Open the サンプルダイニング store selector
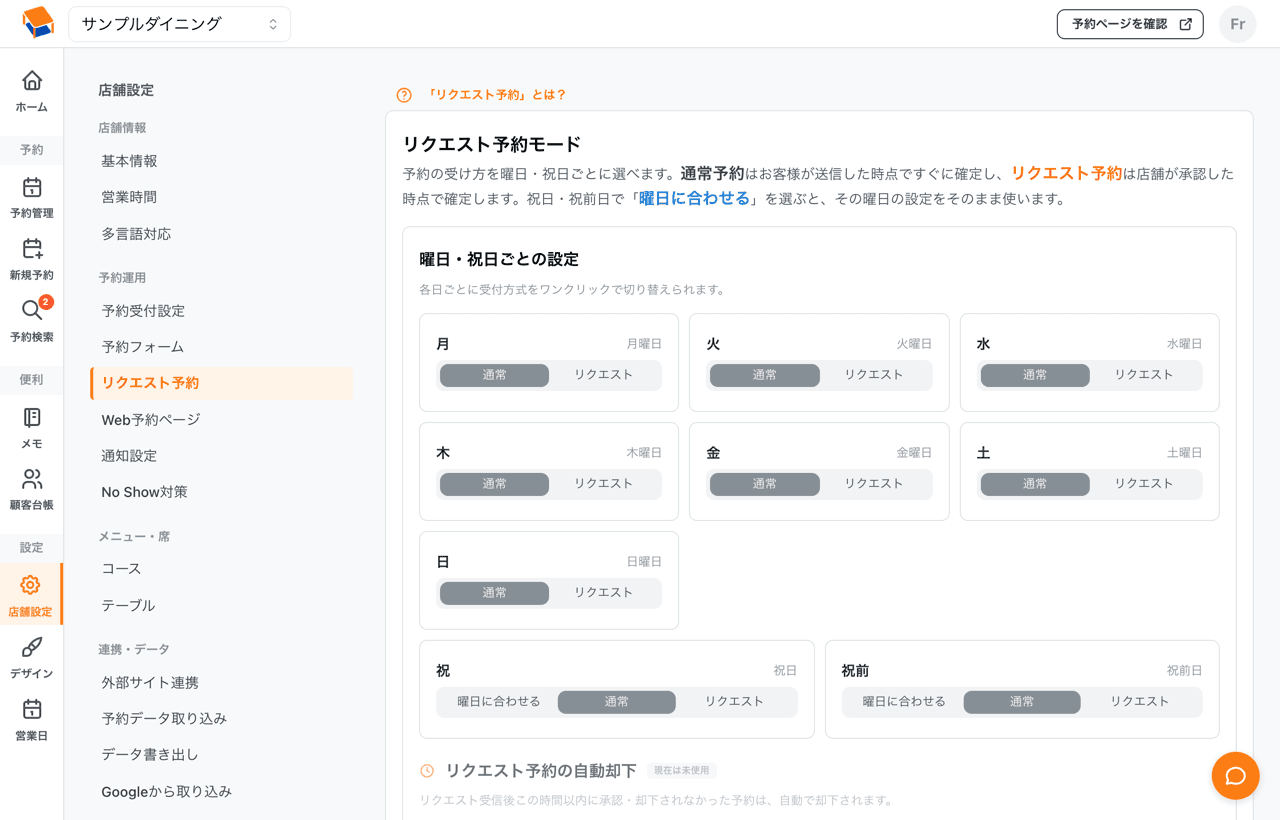The height and width of the screenshot is (820, 1280). point(180,24)
